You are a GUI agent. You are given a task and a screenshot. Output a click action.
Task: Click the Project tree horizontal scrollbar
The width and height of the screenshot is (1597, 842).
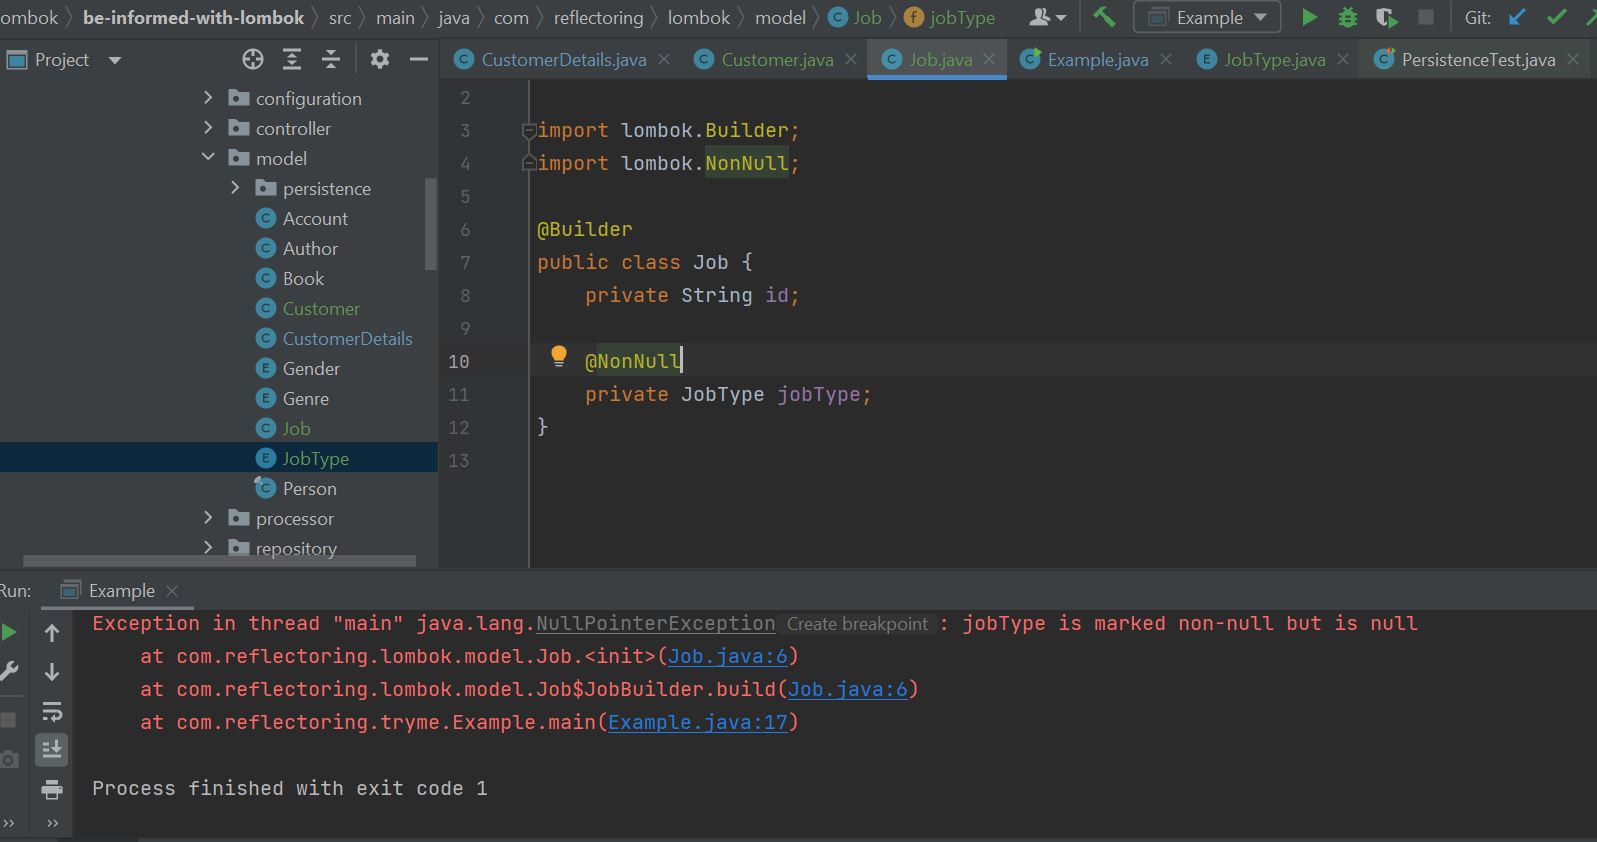(x=219, y=561)
